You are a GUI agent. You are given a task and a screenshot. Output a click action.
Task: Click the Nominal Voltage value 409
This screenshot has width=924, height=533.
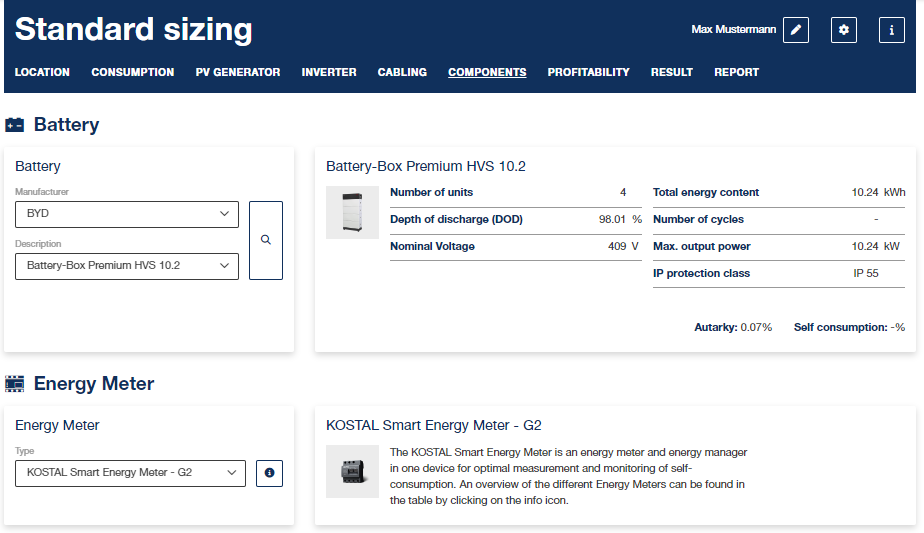[616, 246]
